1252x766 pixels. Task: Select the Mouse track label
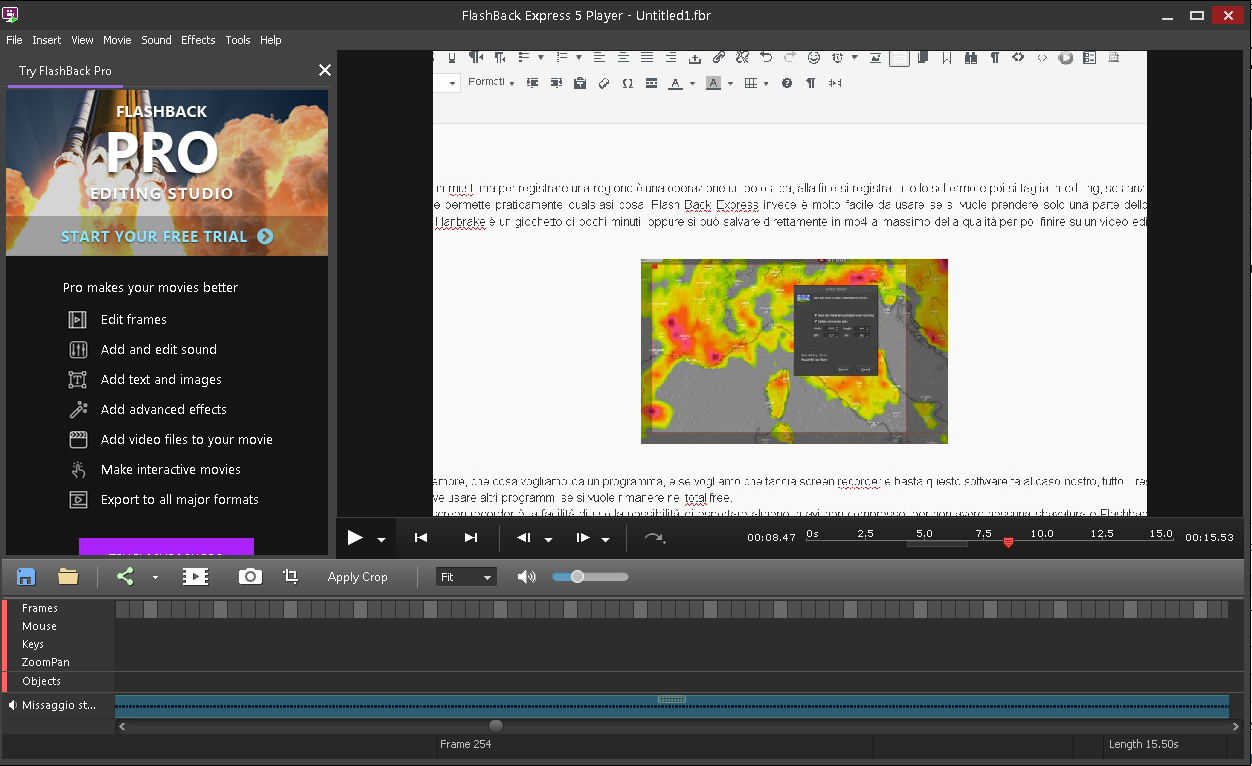click(39, 626)
